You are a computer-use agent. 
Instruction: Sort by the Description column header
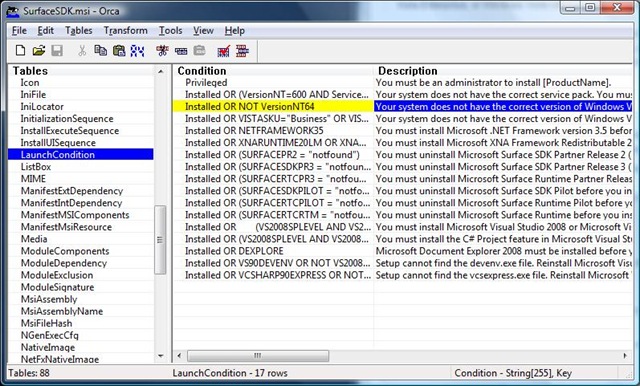pyautogui.click(x=503, y=71)
